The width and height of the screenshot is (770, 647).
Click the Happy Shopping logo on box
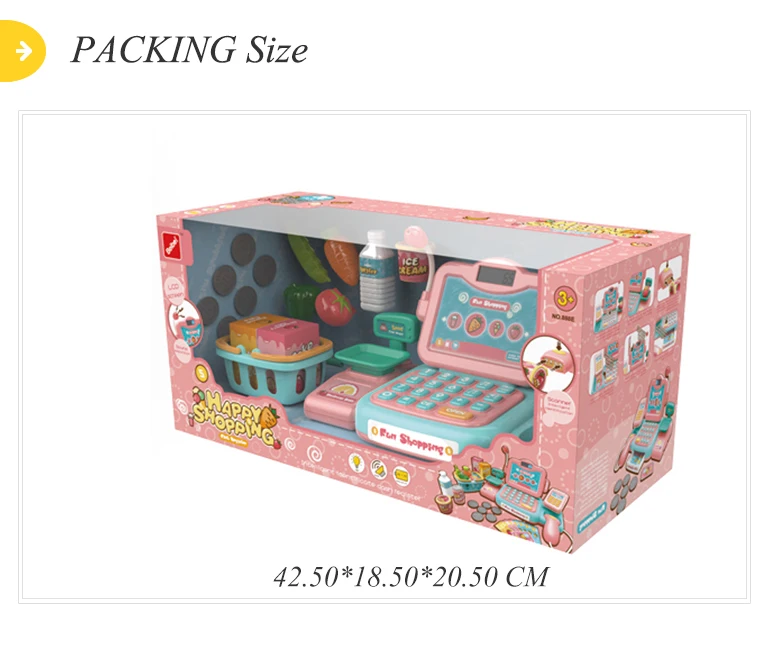point(235,418)
